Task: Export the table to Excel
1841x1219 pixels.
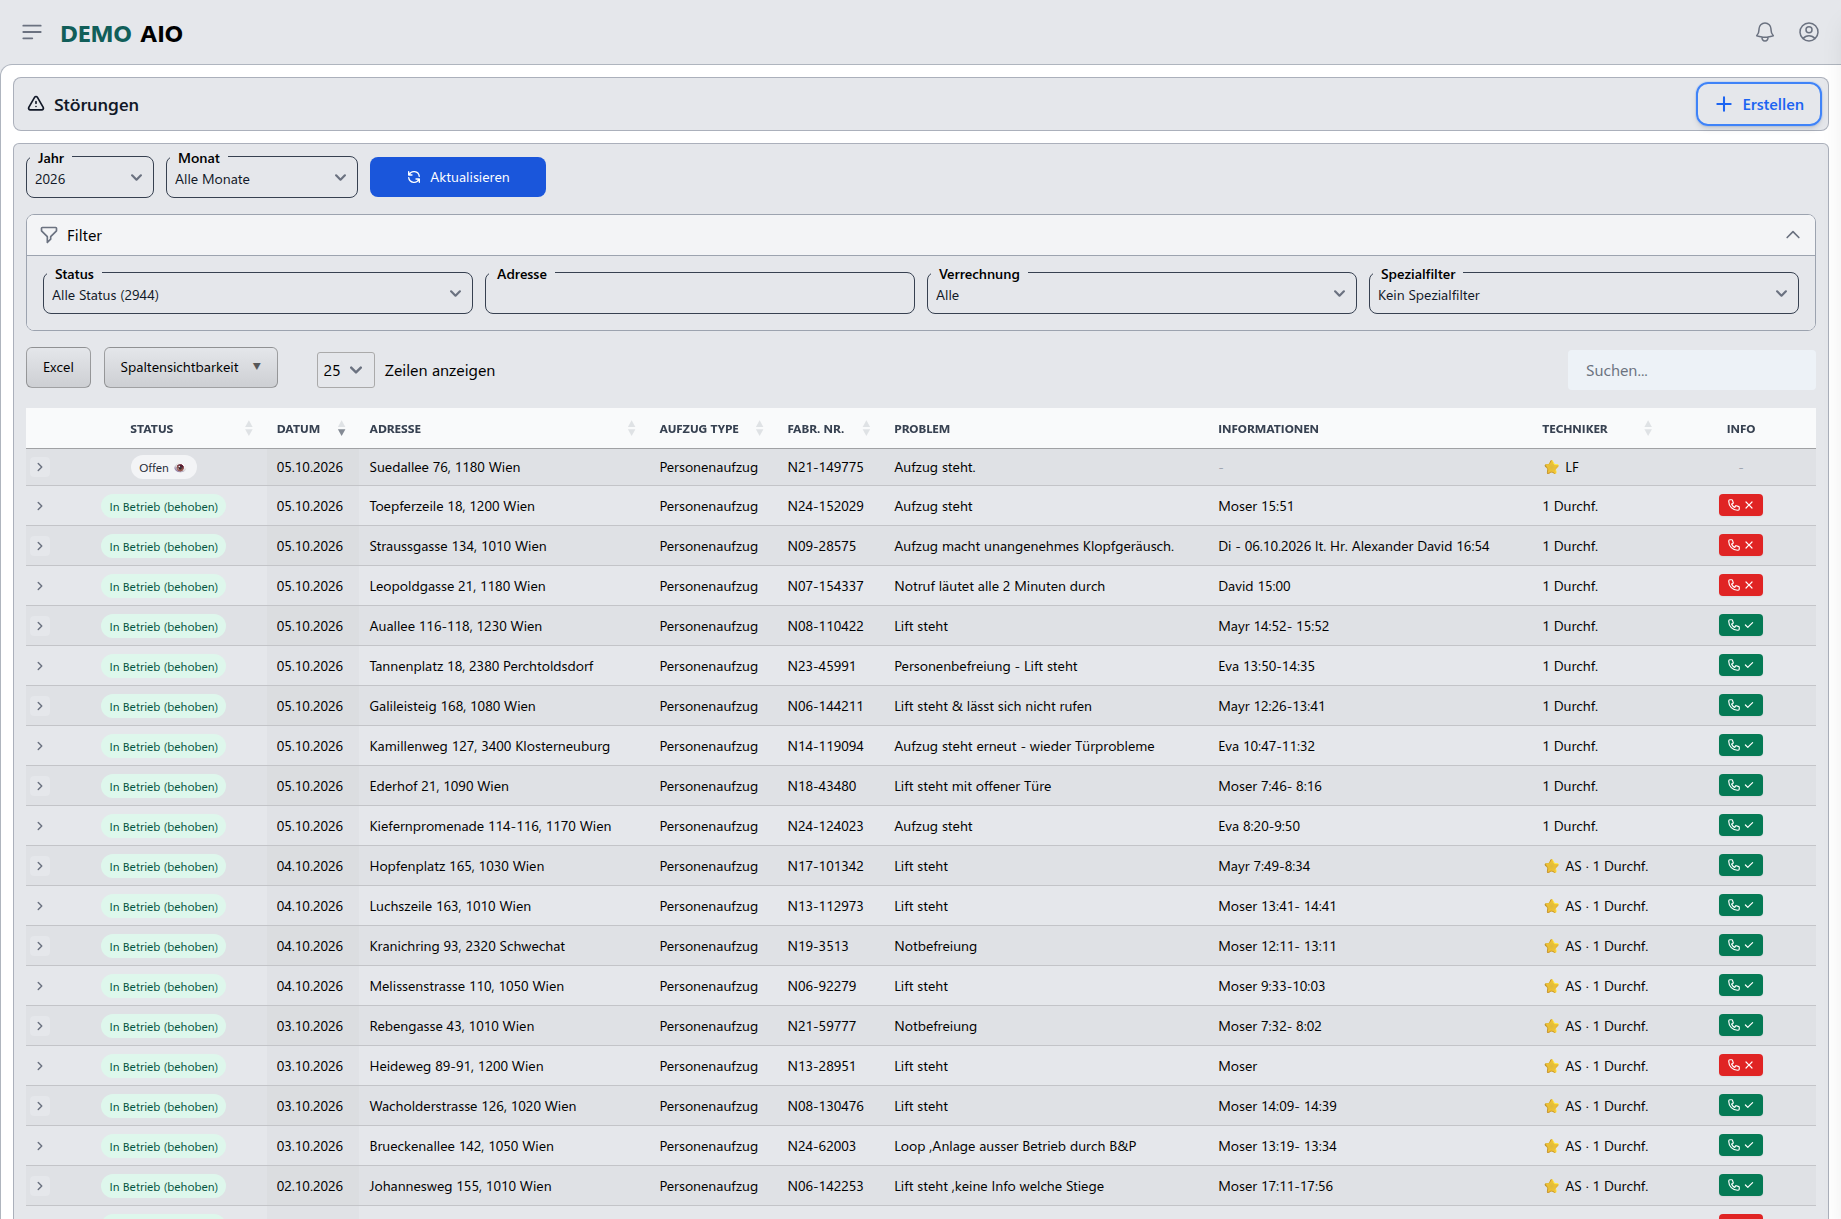Action: 59,367
